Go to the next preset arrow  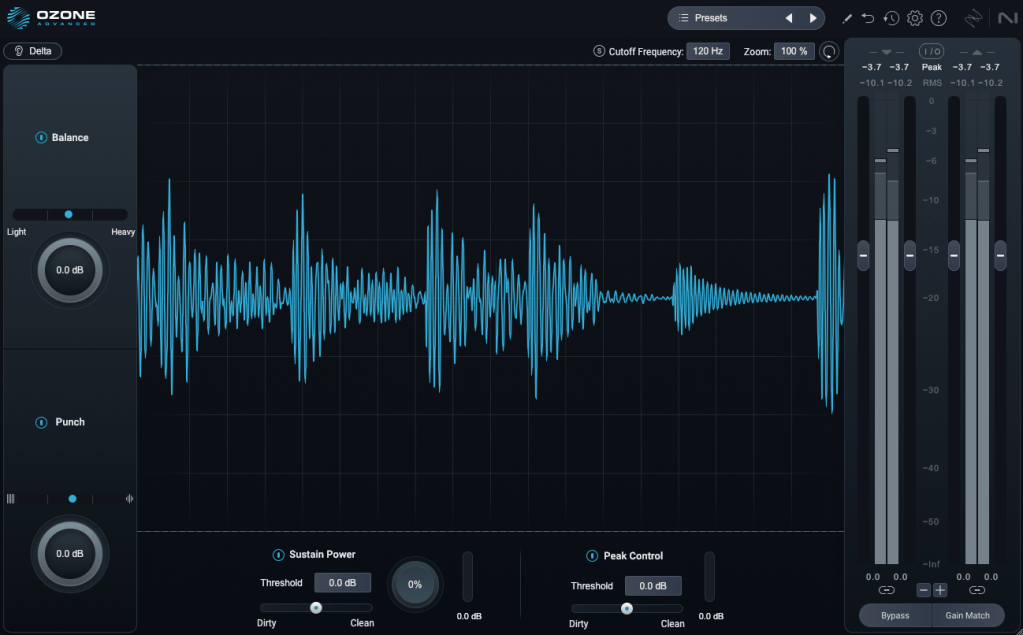[x=812, y=18]
